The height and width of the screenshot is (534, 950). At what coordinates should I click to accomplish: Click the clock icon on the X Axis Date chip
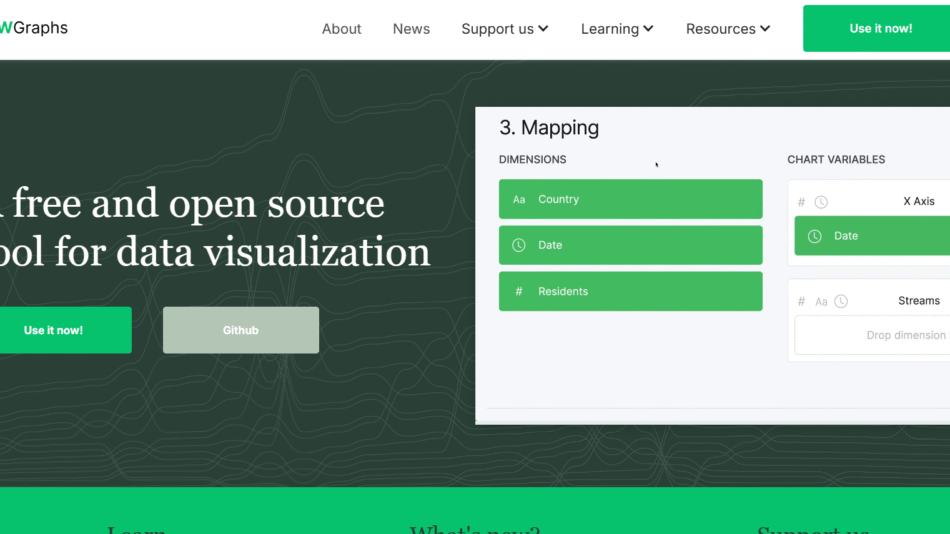coord(815,236)
